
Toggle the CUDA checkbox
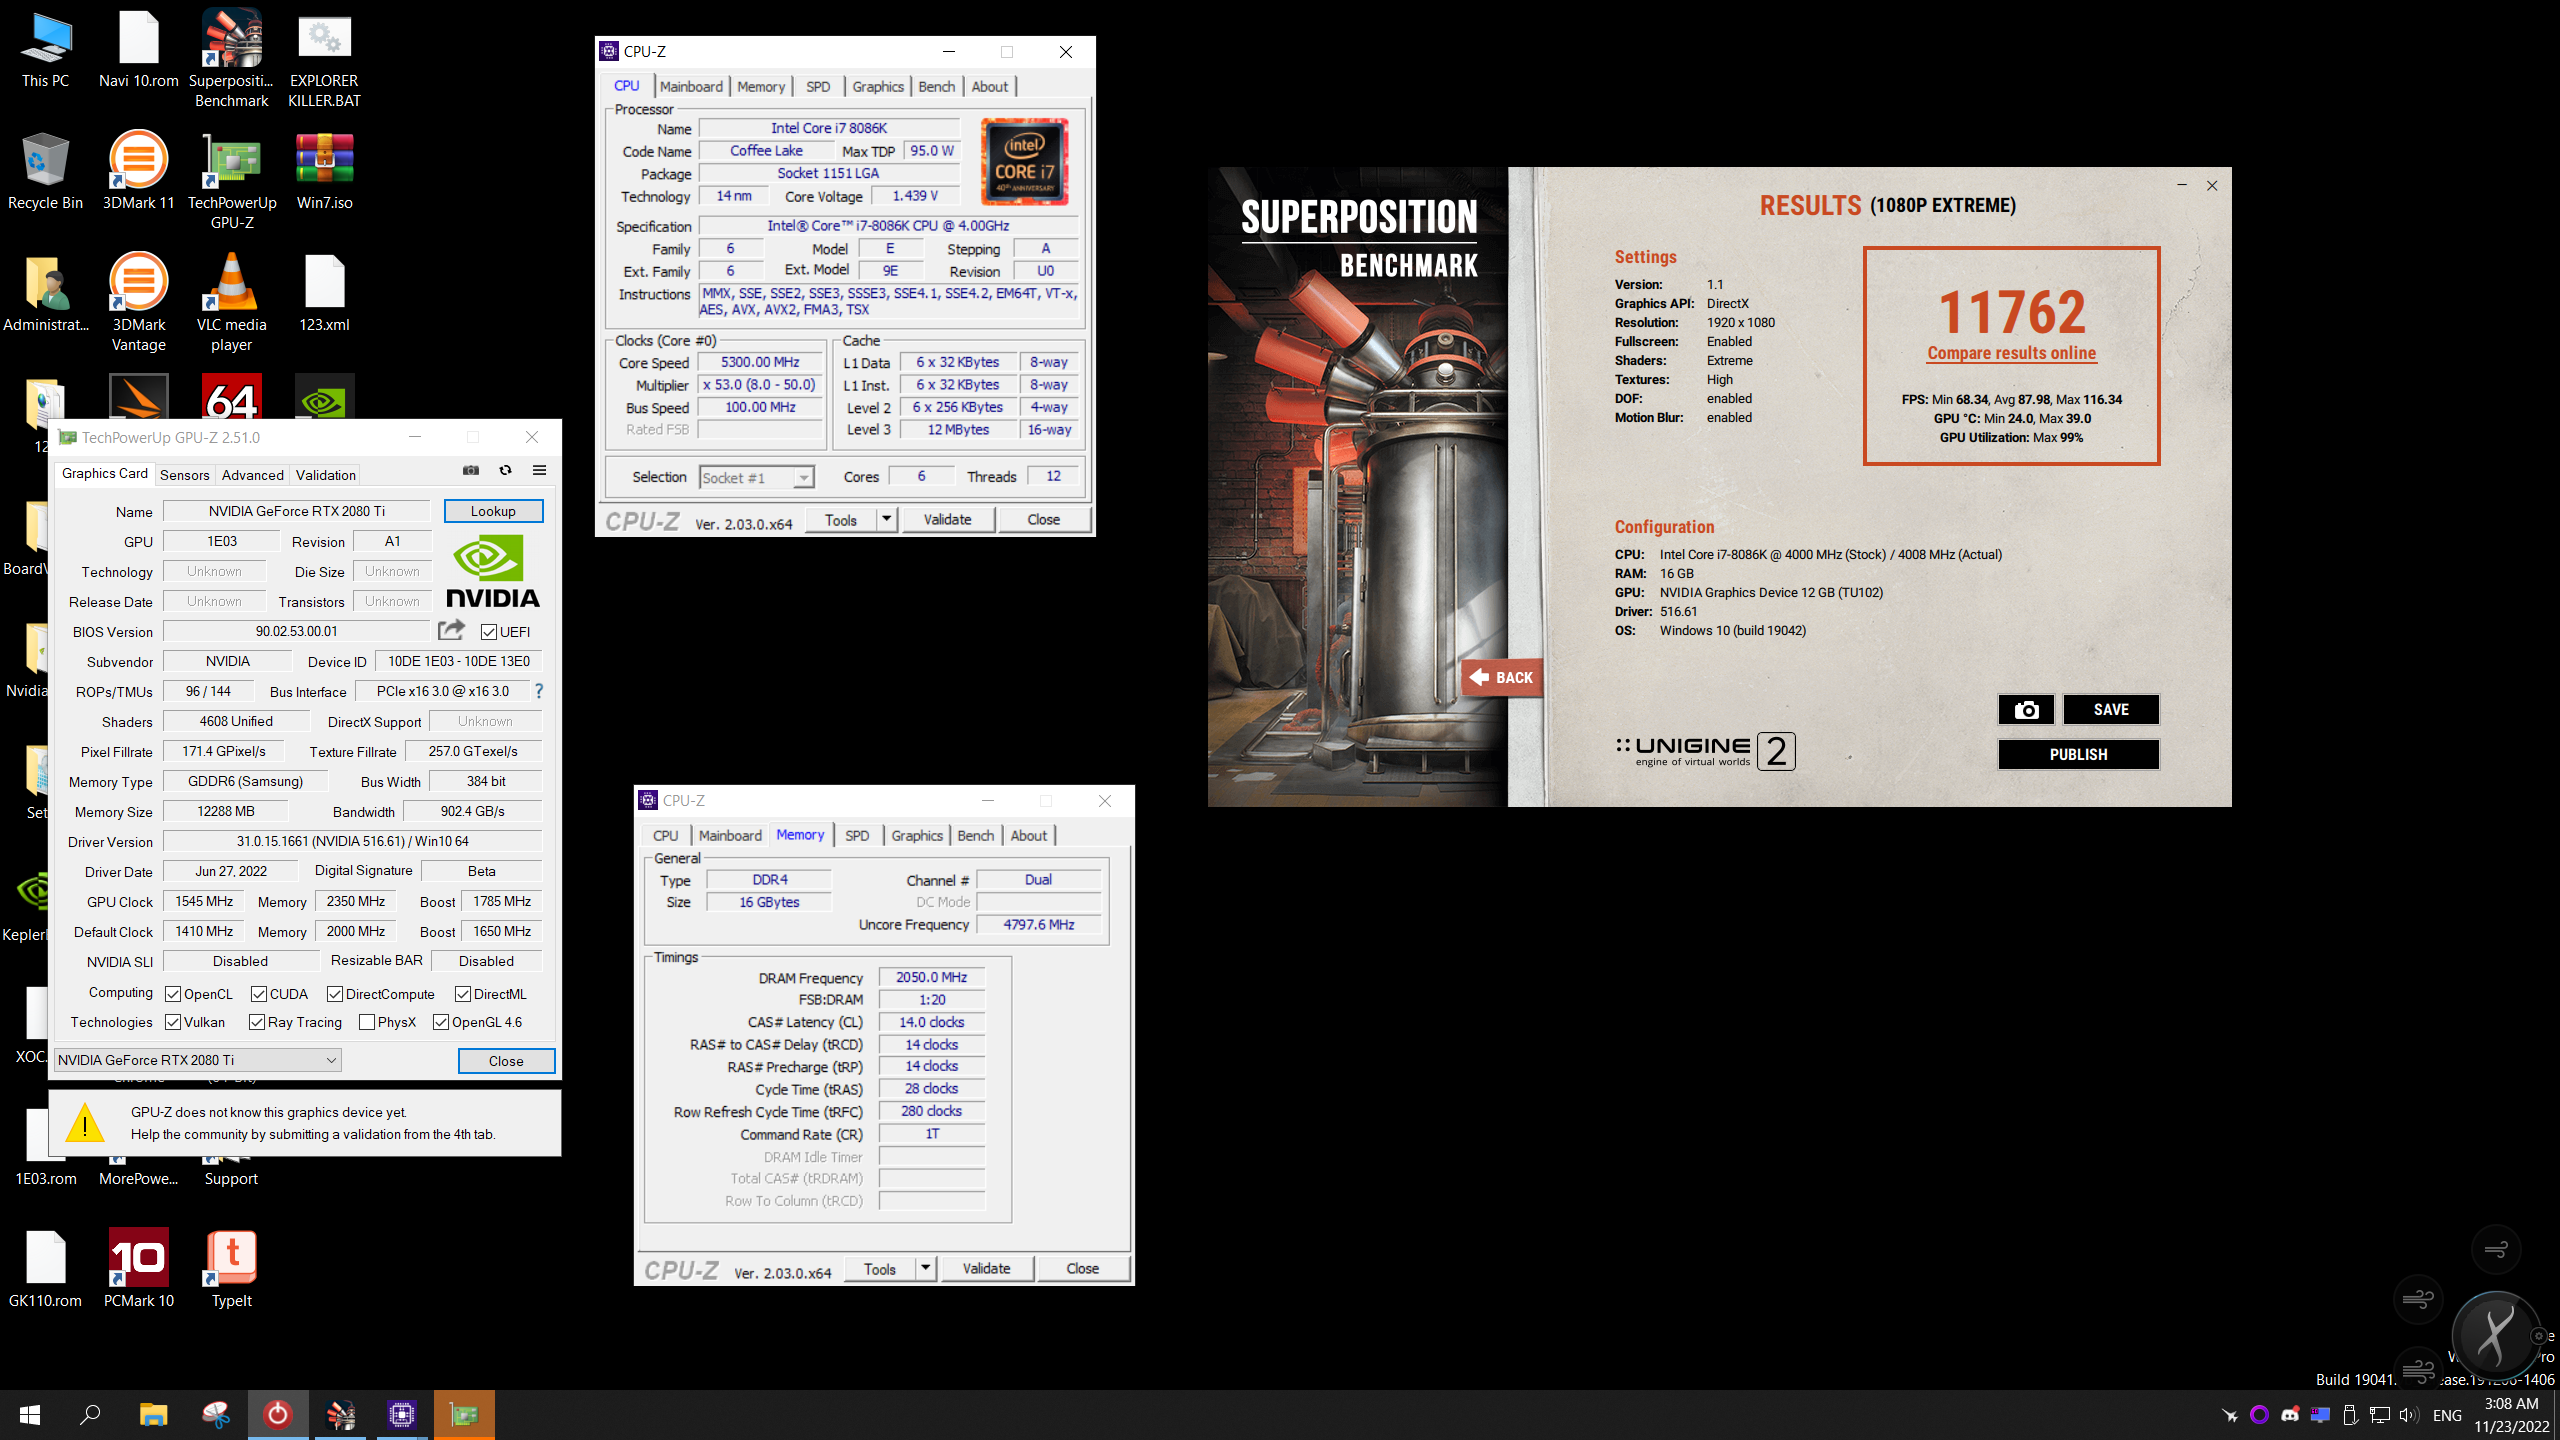(259, 994)
